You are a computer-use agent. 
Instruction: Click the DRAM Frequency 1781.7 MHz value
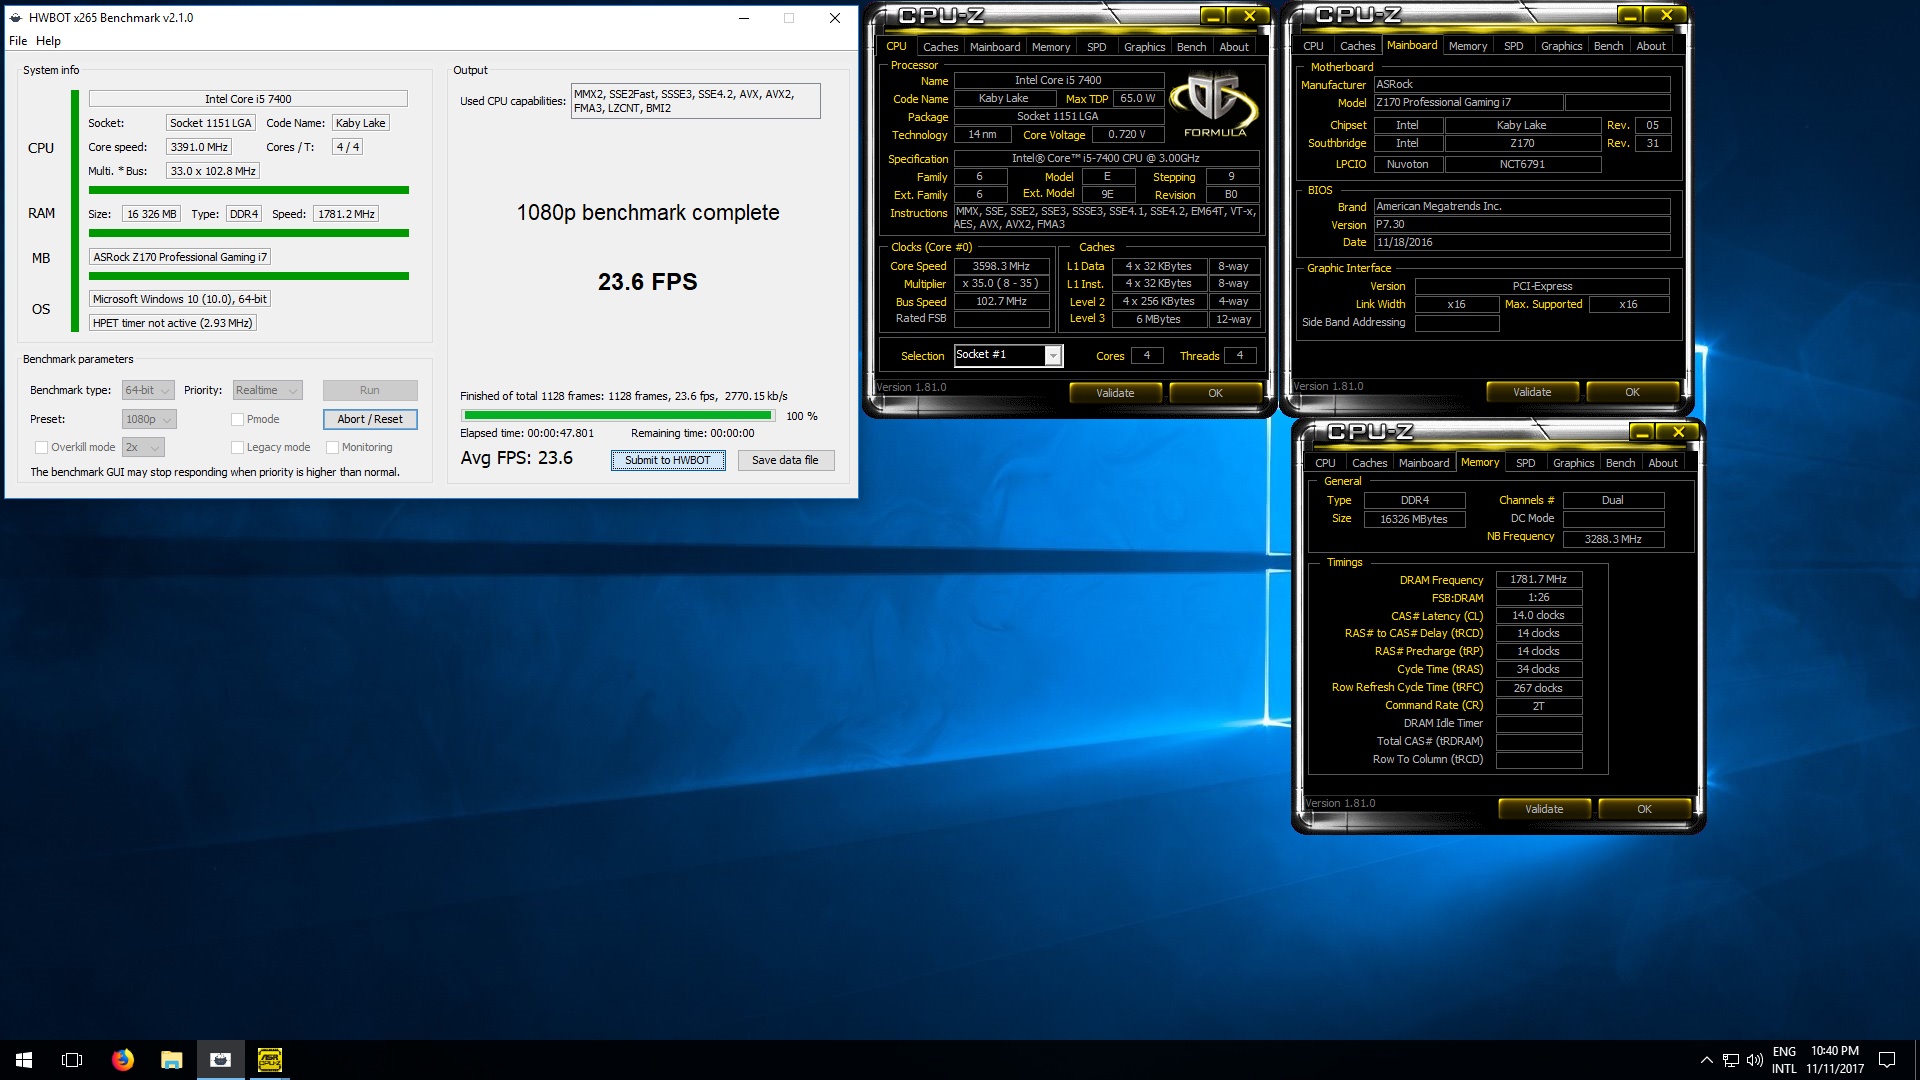1538,579
